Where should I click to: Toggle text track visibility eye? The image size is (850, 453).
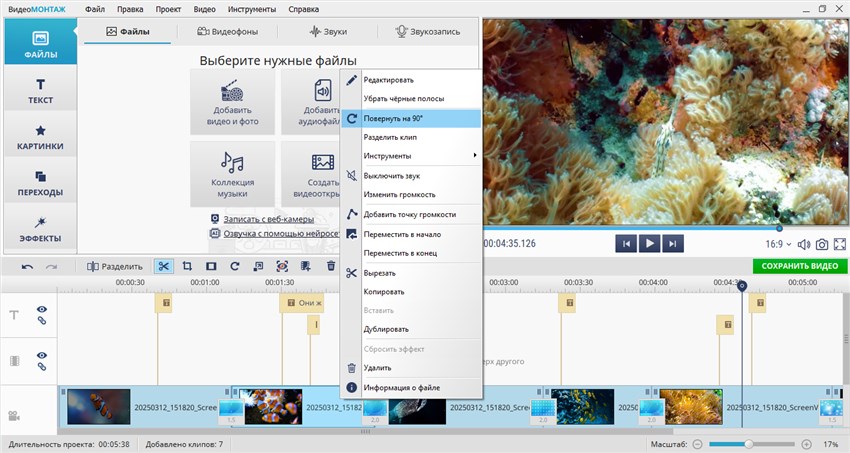coord(42,310)
